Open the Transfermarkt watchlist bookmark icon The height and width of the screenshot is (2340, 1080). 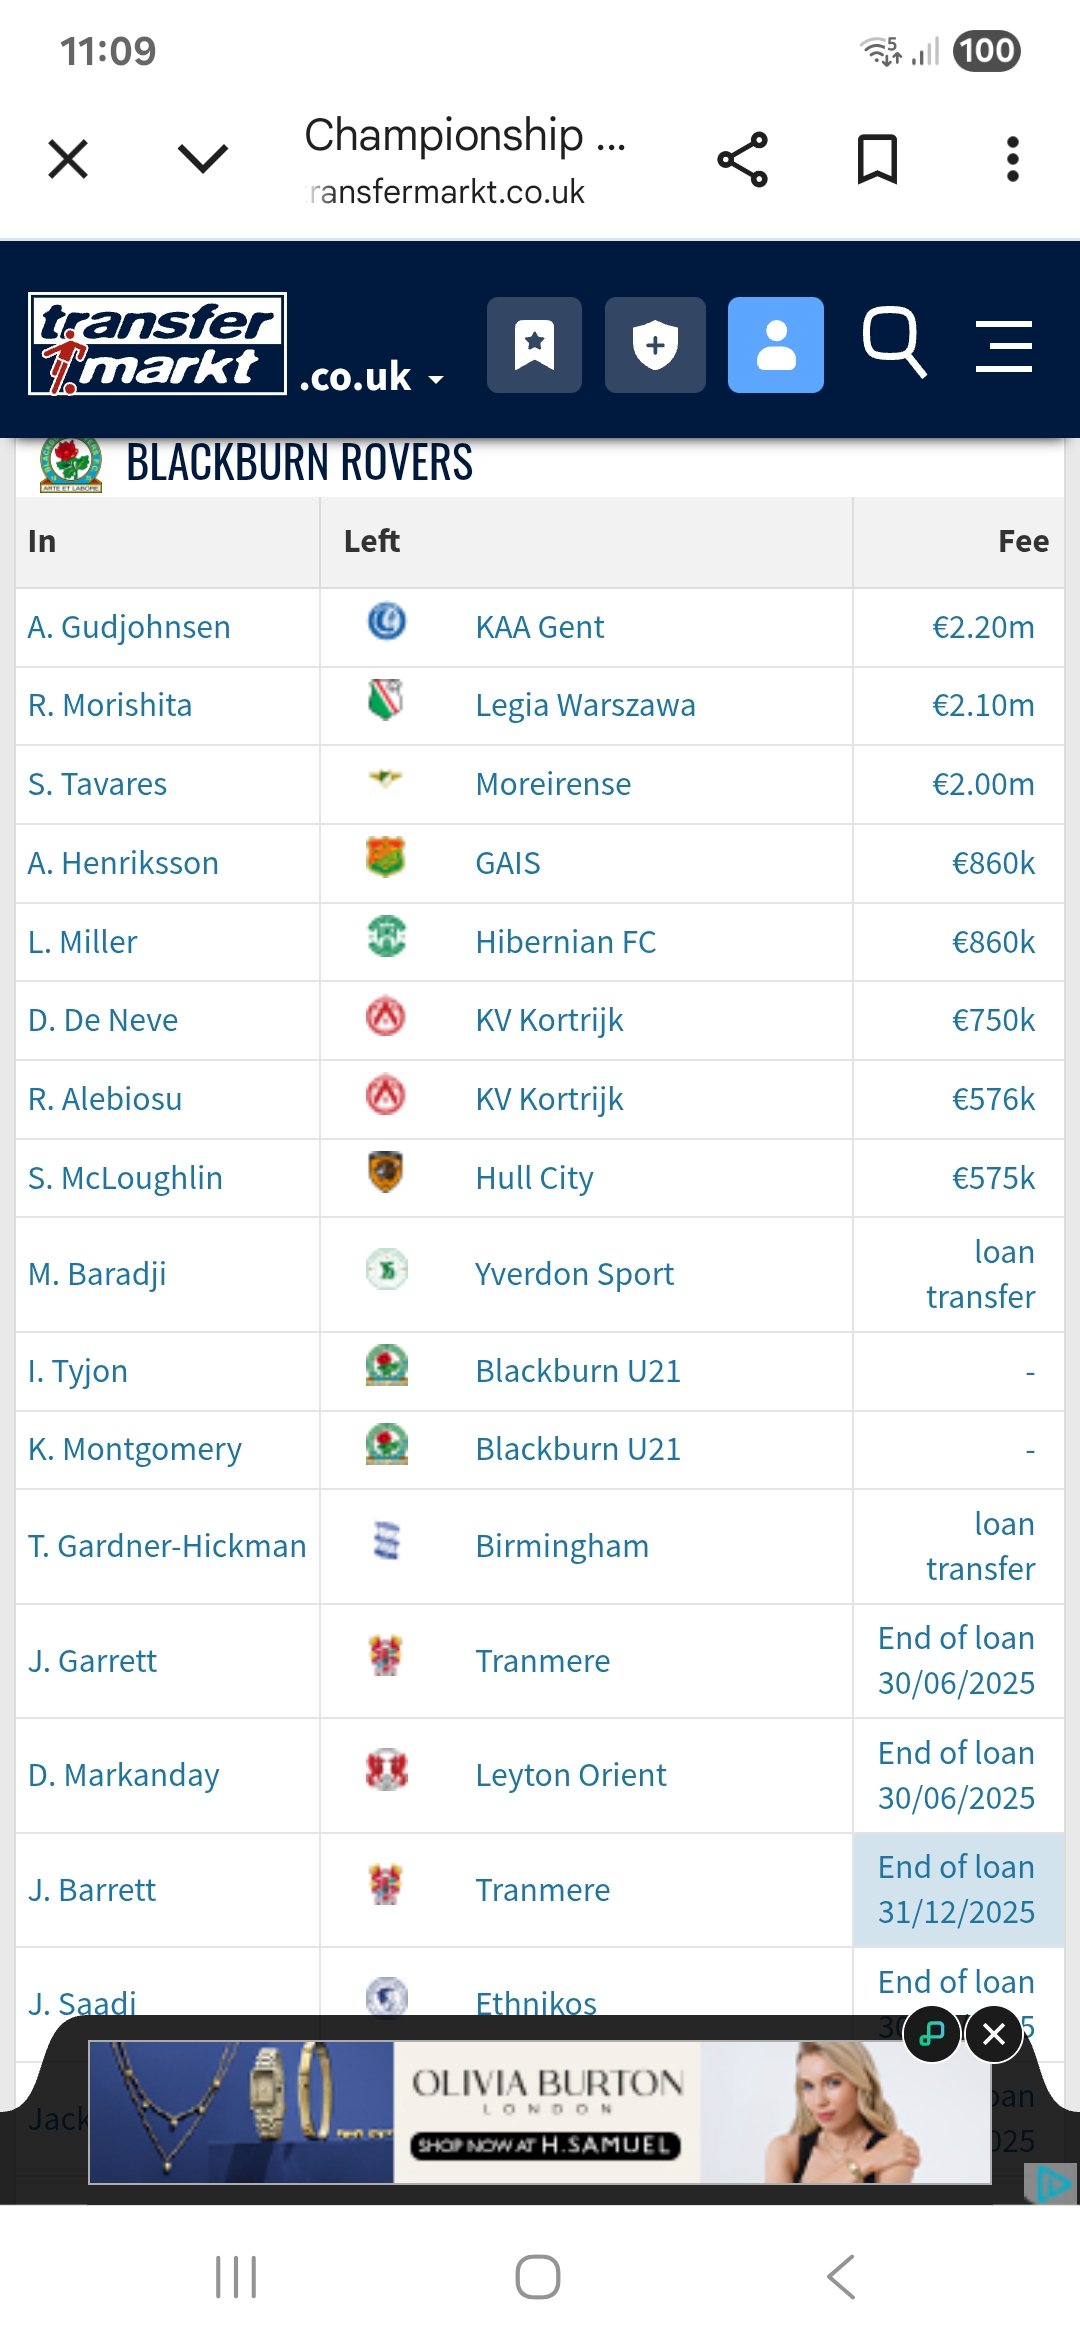coord(534,345)
